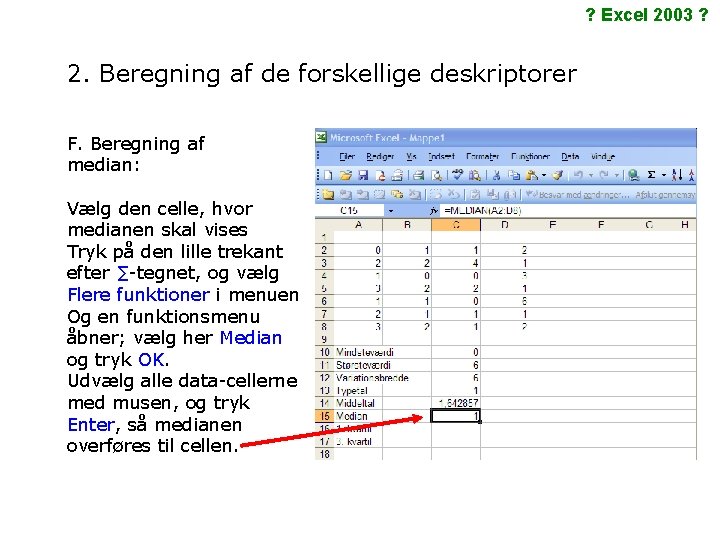Click the yellow folder icon in reviewing toolbar
Viewport: 720px width, 540px height.
point(328,195)
